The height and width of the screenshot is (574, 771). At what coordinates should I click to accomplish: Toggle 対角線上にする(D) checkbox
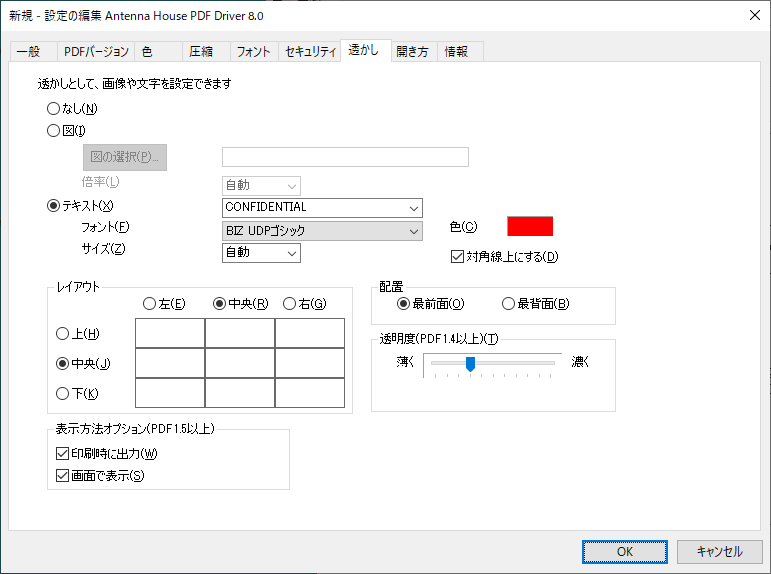click(x=459, y=256)
